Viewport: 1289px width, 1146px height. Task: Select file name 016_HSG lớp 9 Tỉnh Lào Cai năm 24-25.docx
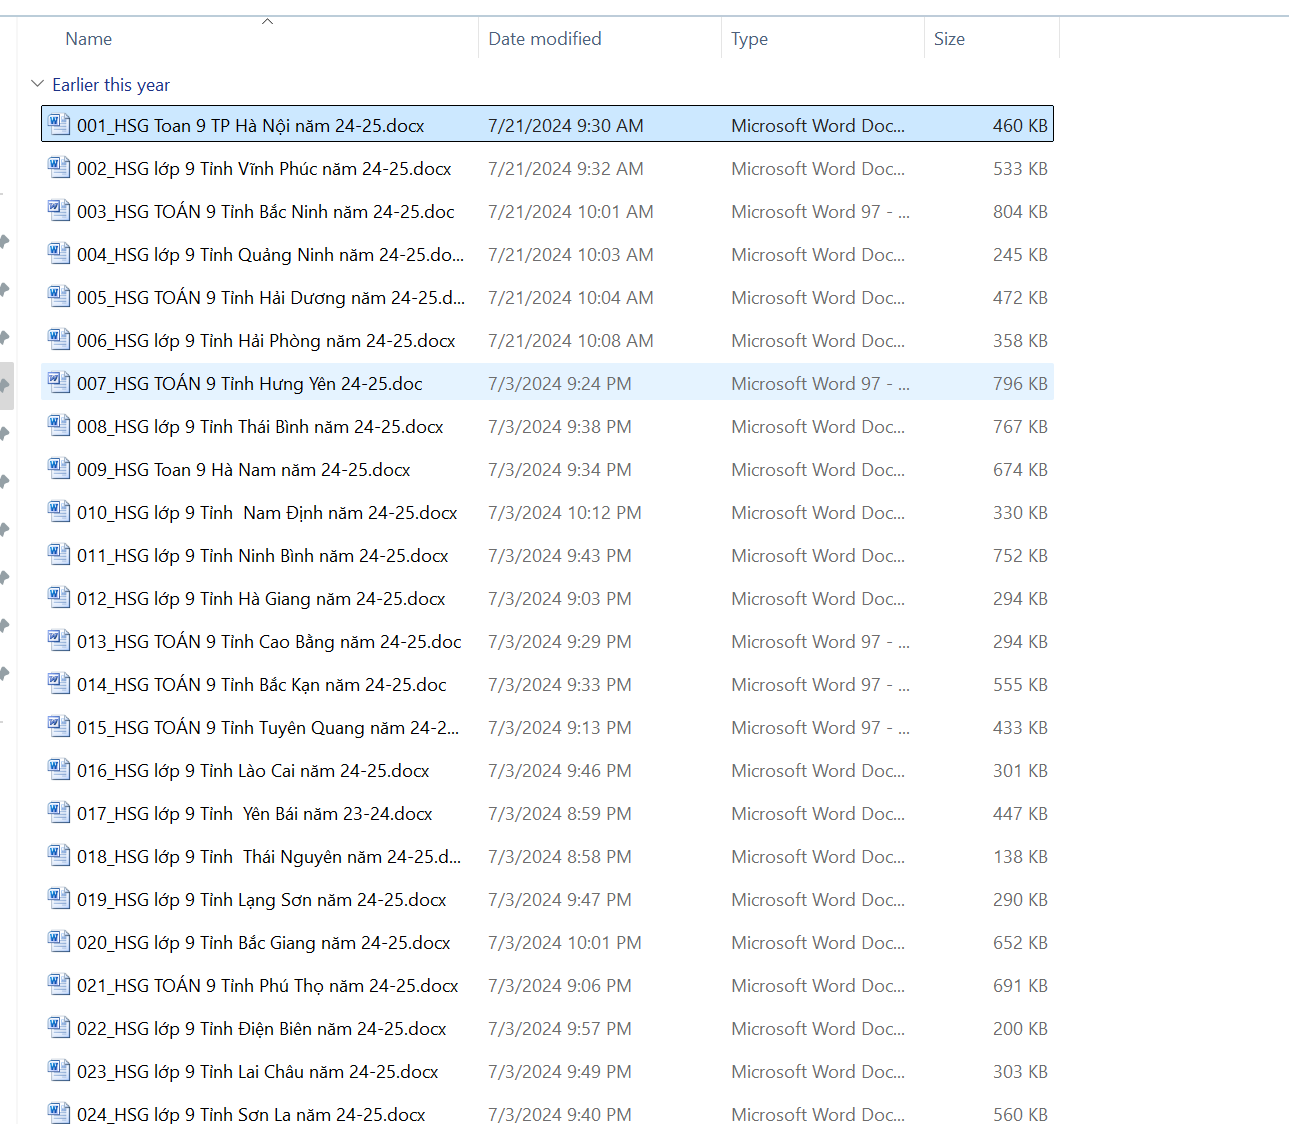pyautogui.click(x=253, y=771)
